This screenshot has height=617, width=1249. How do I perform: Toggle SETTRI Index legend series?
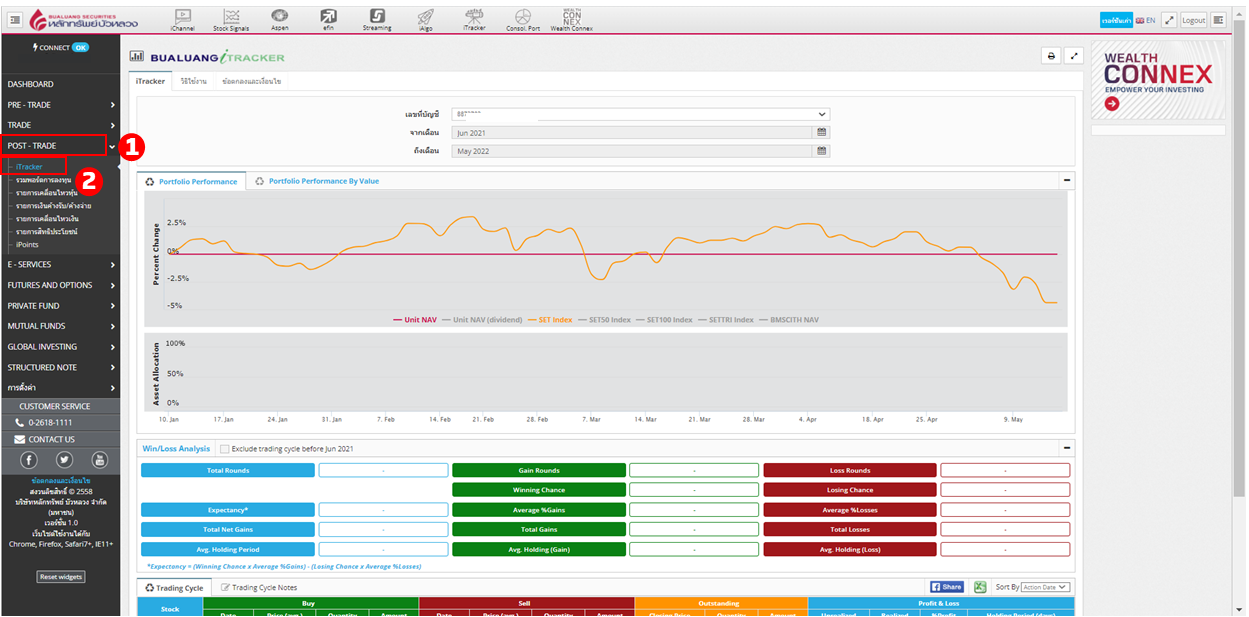coord(726,320)
